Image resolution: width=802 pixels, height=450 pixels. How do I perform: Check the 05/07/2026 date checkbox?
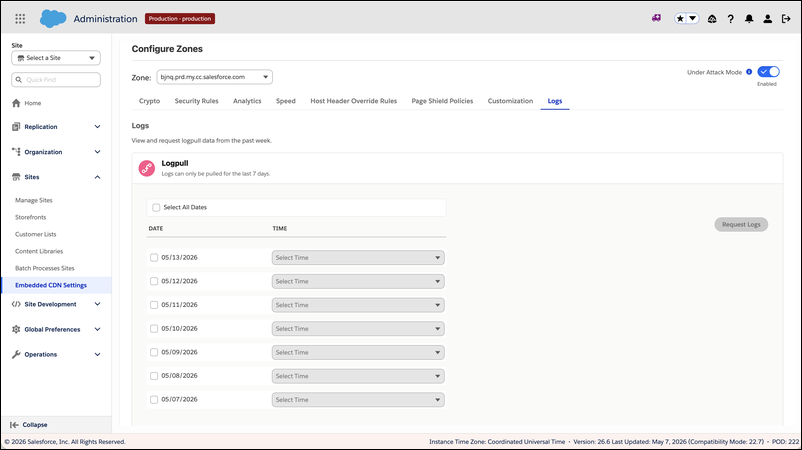(x=154, y=400)
